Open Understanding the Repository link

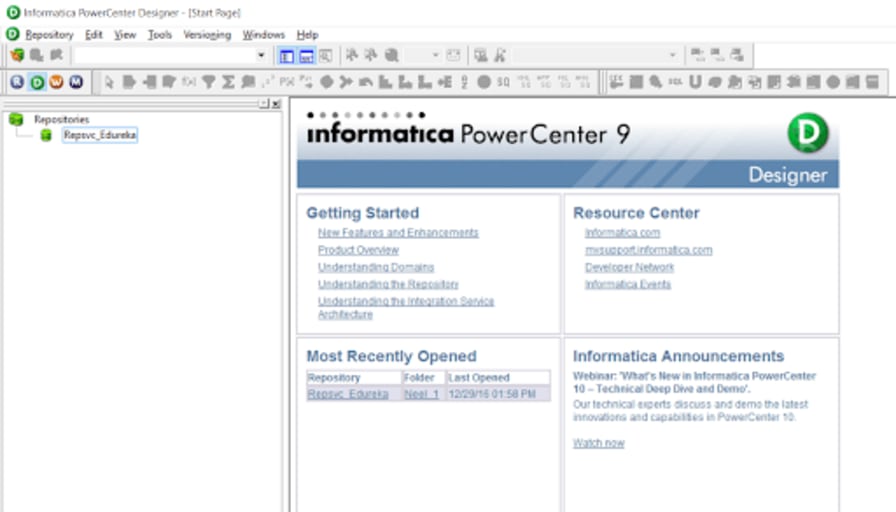pyautogui.click(x=388, y=284)
